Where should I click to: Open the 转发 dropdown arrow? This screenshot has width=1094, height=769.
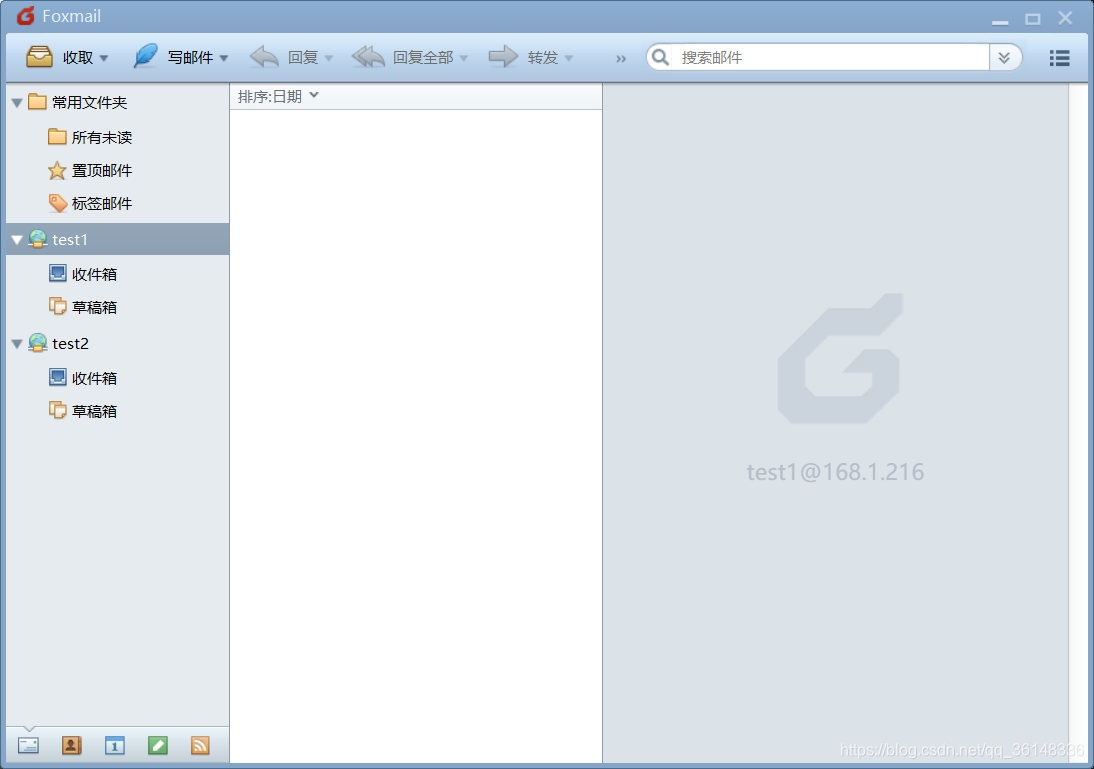click(569, 58)
